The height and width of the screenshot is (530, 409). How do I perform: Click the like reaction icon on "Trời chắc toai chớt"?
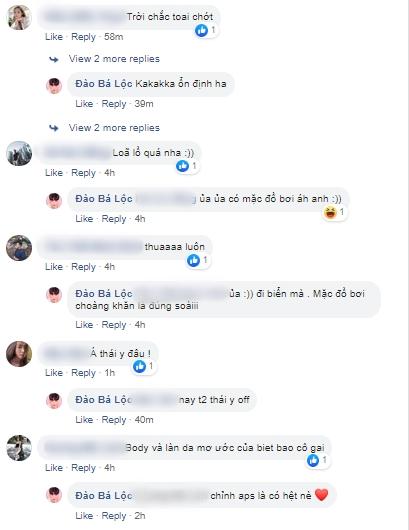(x=201, y=31)
